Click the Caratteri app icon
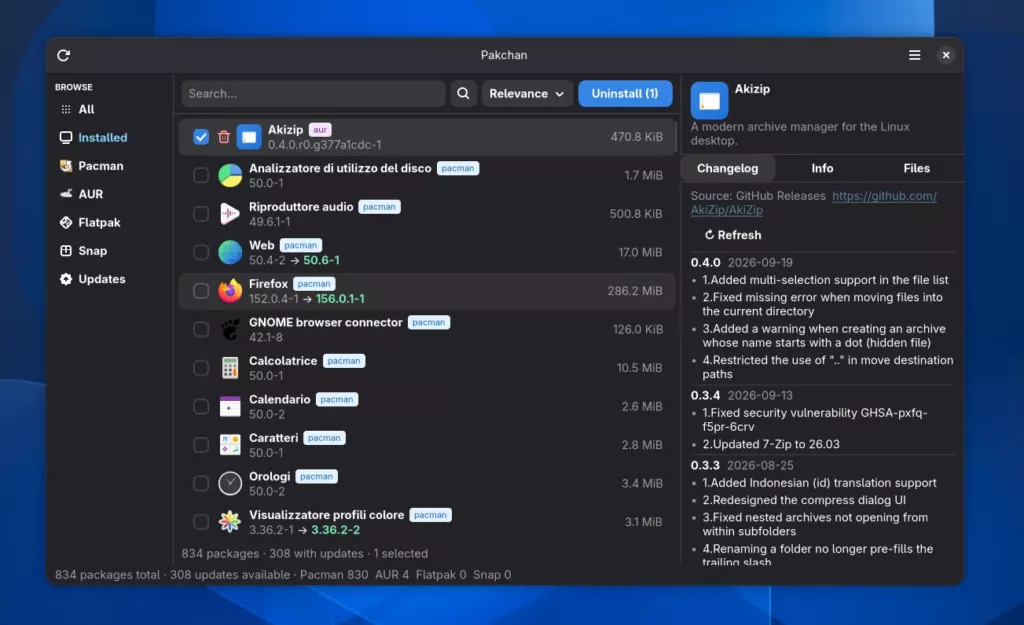 [x=230, y=445]
